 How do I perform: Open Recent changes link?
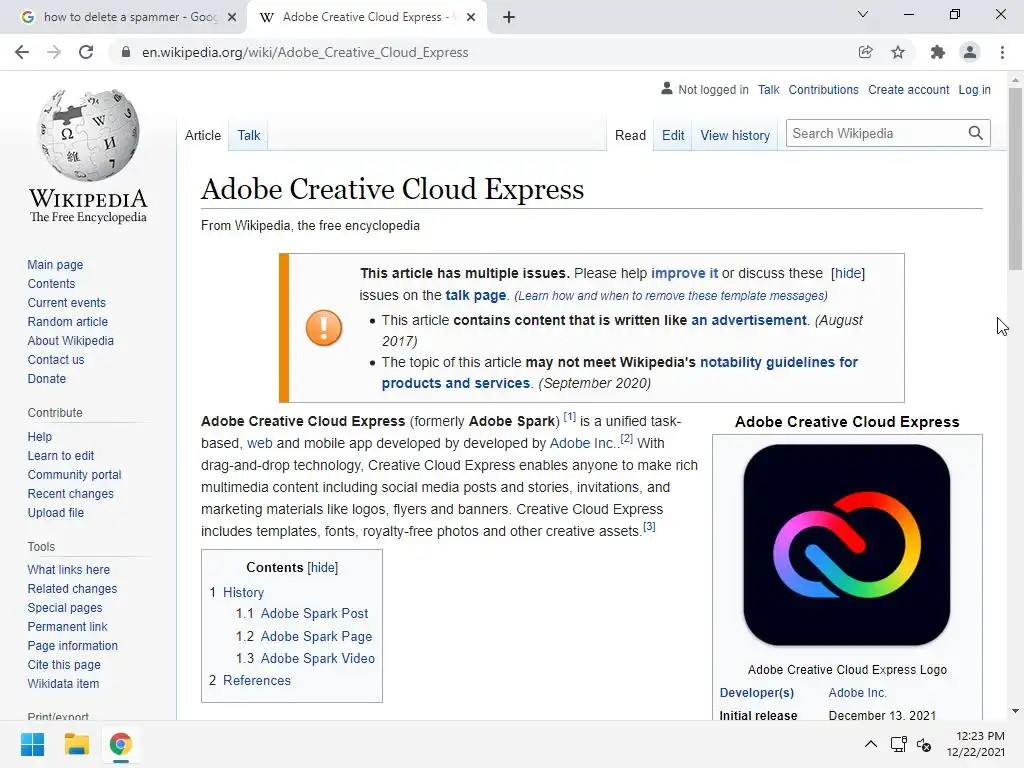pos(71,494)
